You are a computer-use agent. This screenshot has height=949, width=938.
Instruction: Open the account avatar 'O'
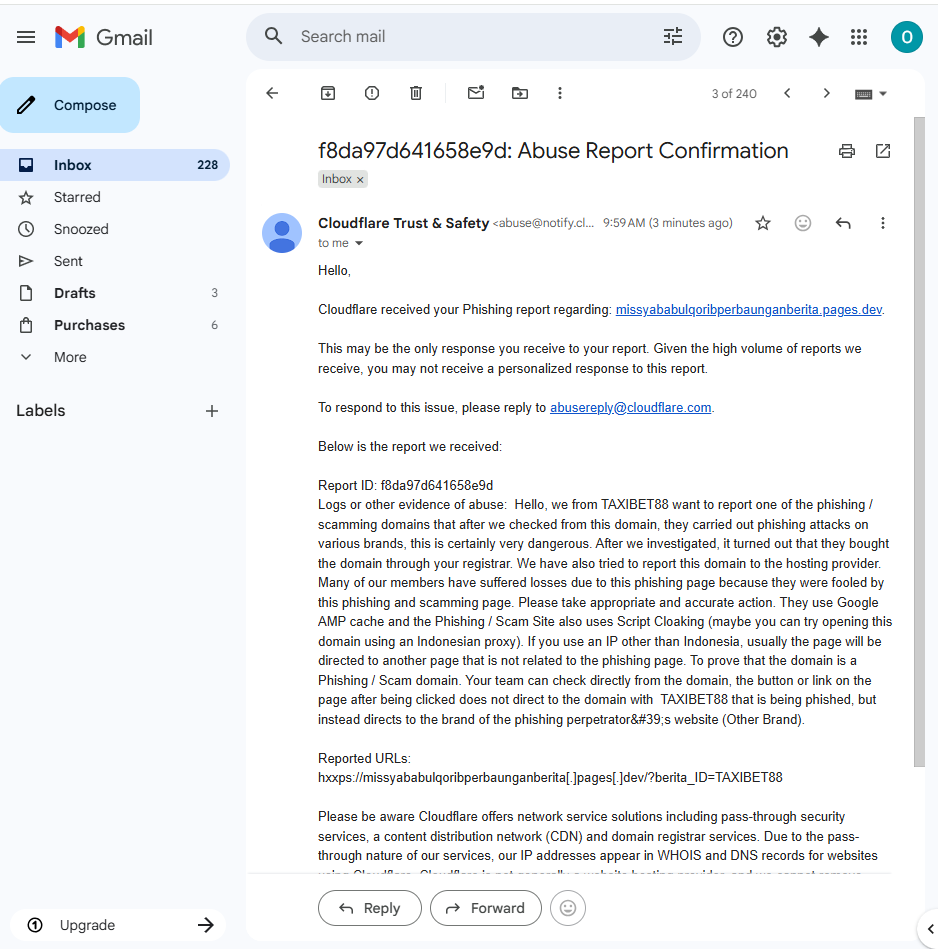click(907, 38)
